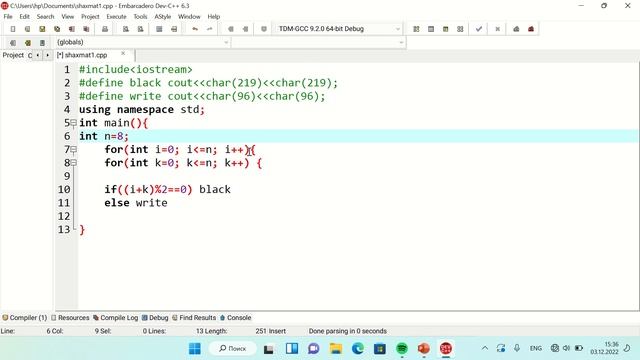Click the taskbar search box
The image size is (640, 360).
point(233,349)
